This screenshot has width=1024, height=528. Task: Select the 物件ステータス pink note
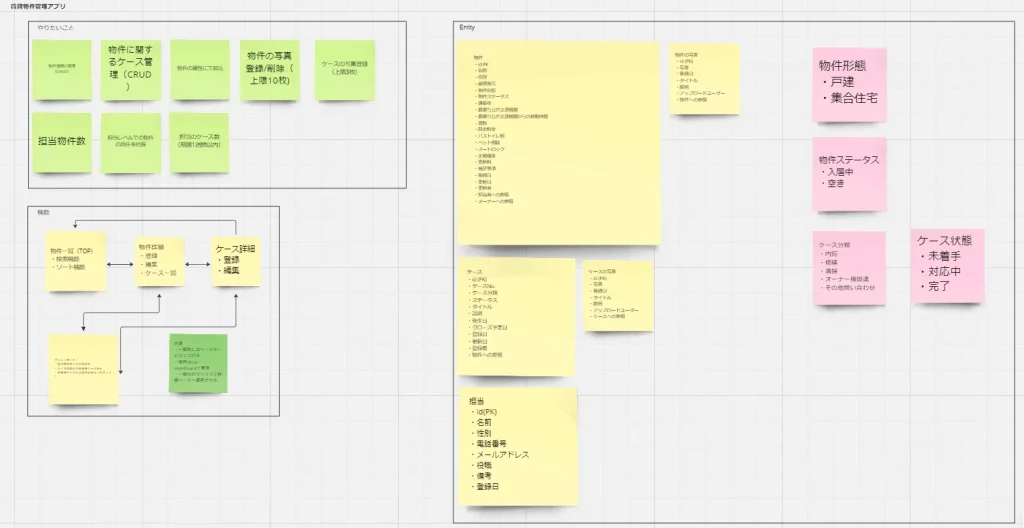point(849,174)
